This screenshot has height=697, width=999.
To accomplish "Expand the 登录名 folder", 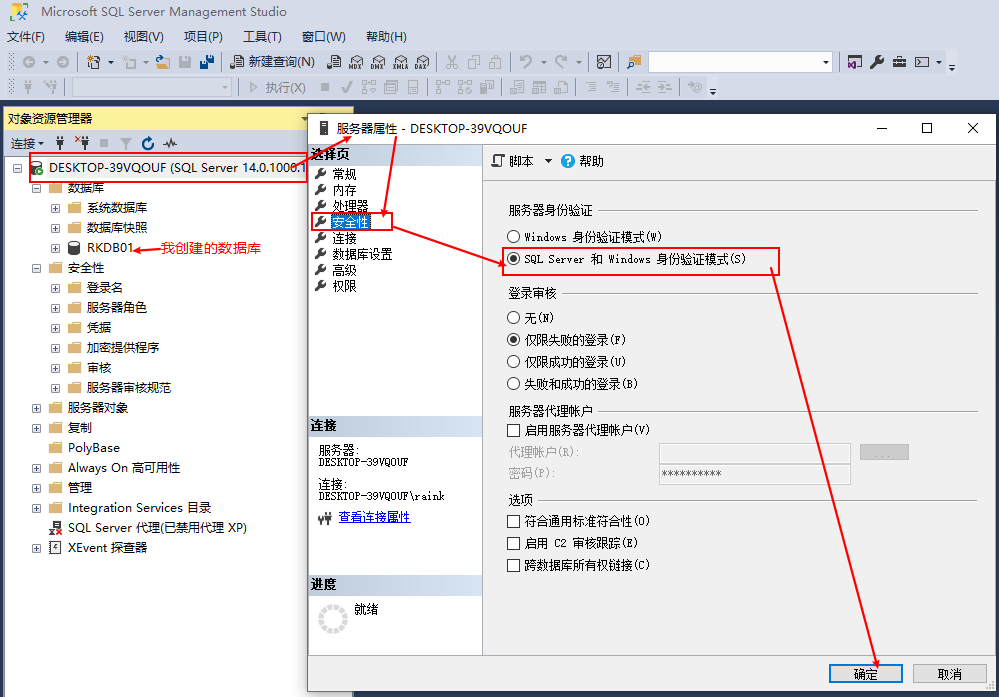I will point(55,288).
